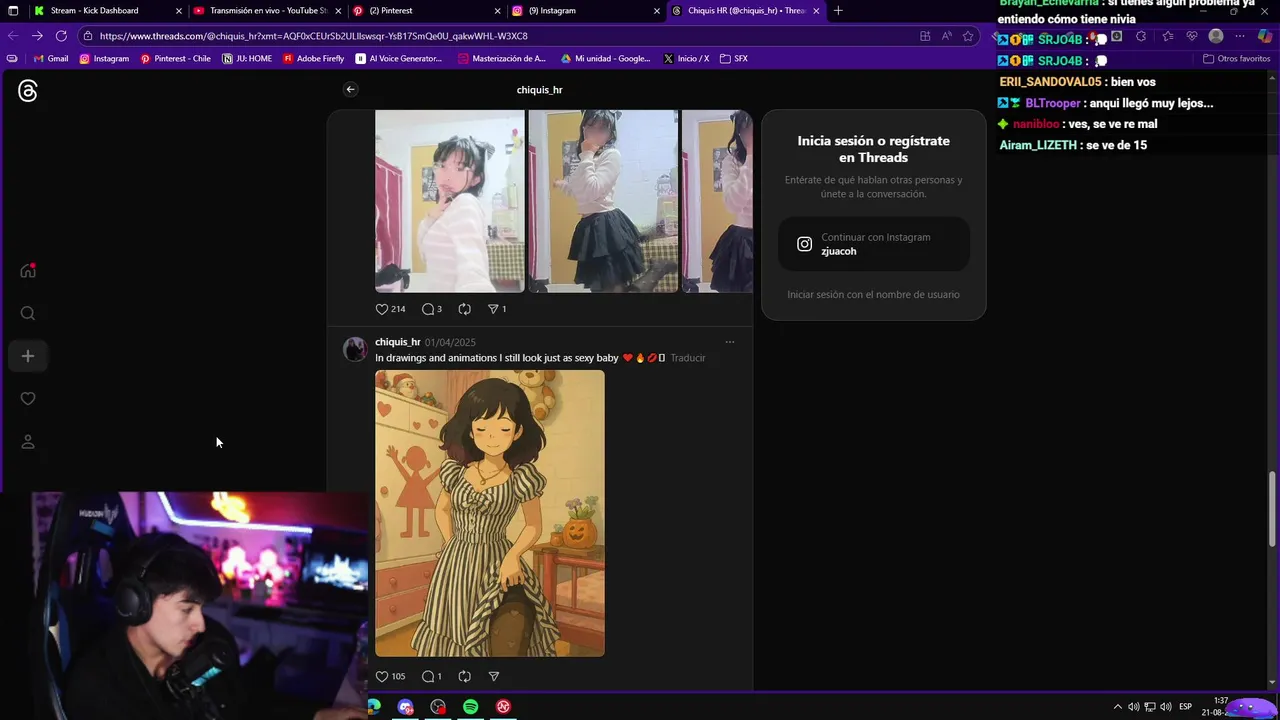Close the Chiquis HR Threads tab
Screen dimensions: 1280x720
(x=816, y=10)
